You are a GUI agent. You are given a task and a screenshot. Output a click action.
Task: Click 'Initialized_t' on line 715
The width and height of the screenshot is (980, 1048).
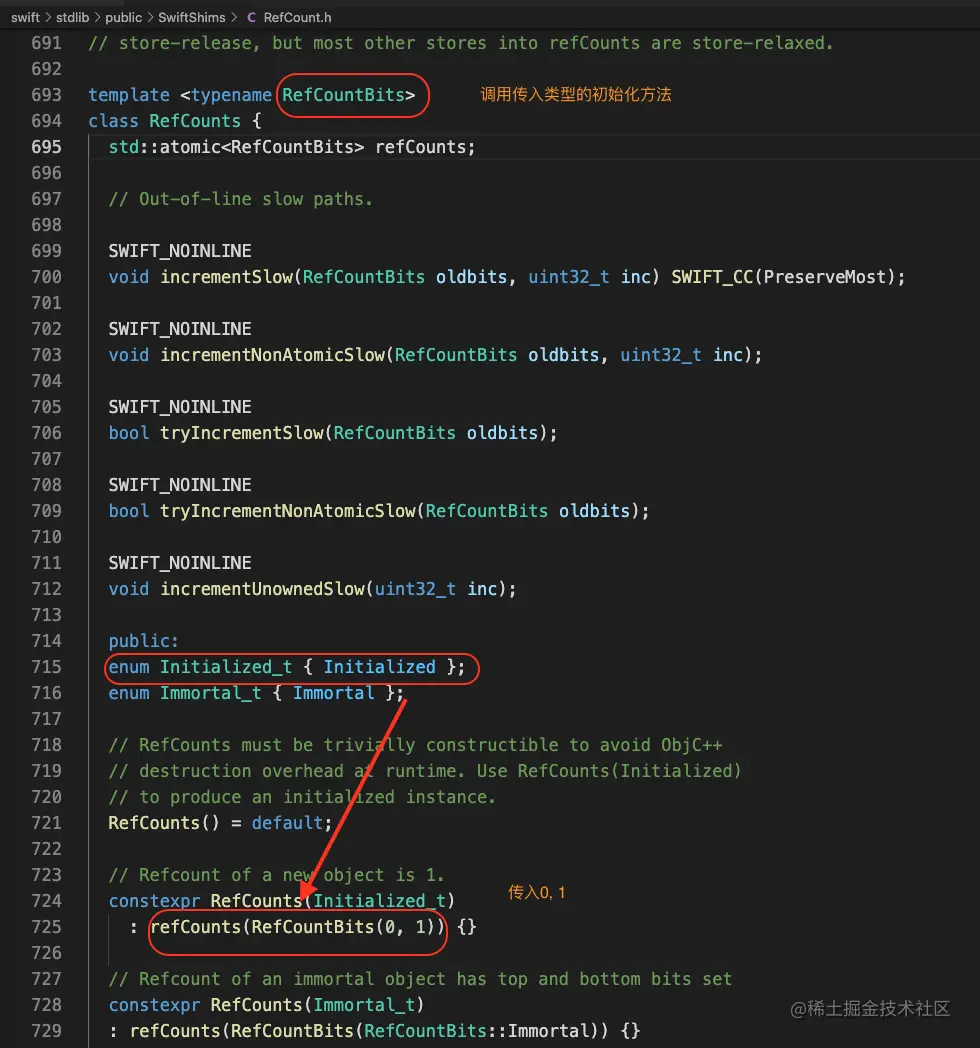[x=226, y=667]
